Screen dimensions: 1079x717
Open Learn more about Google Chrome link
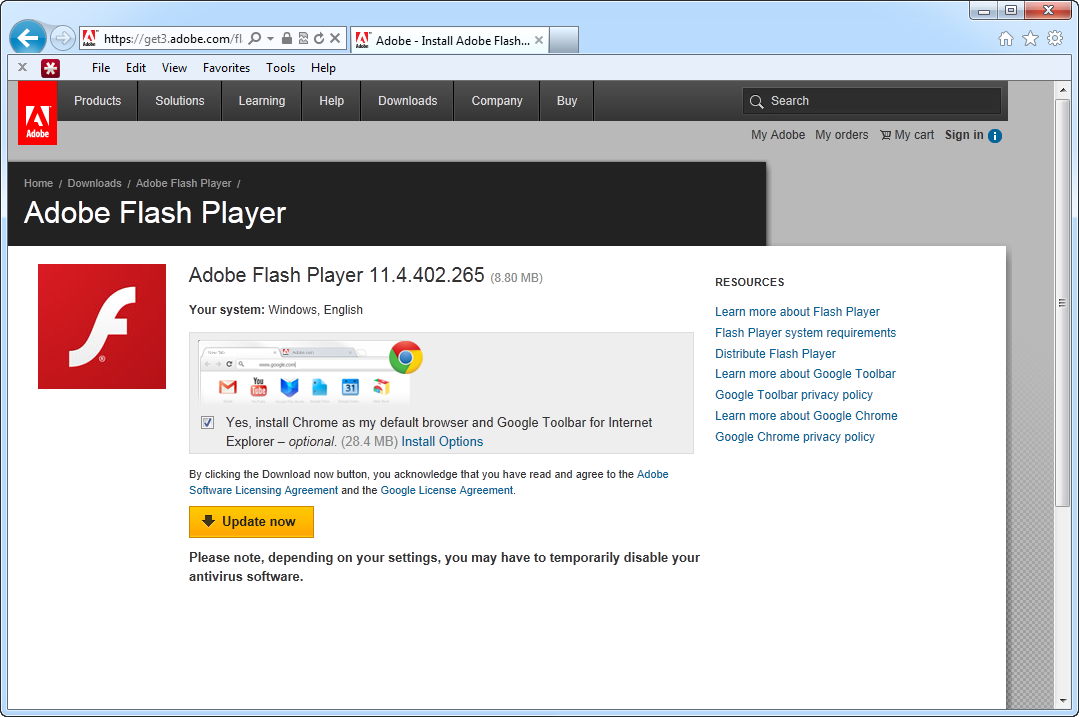[806, 416]
